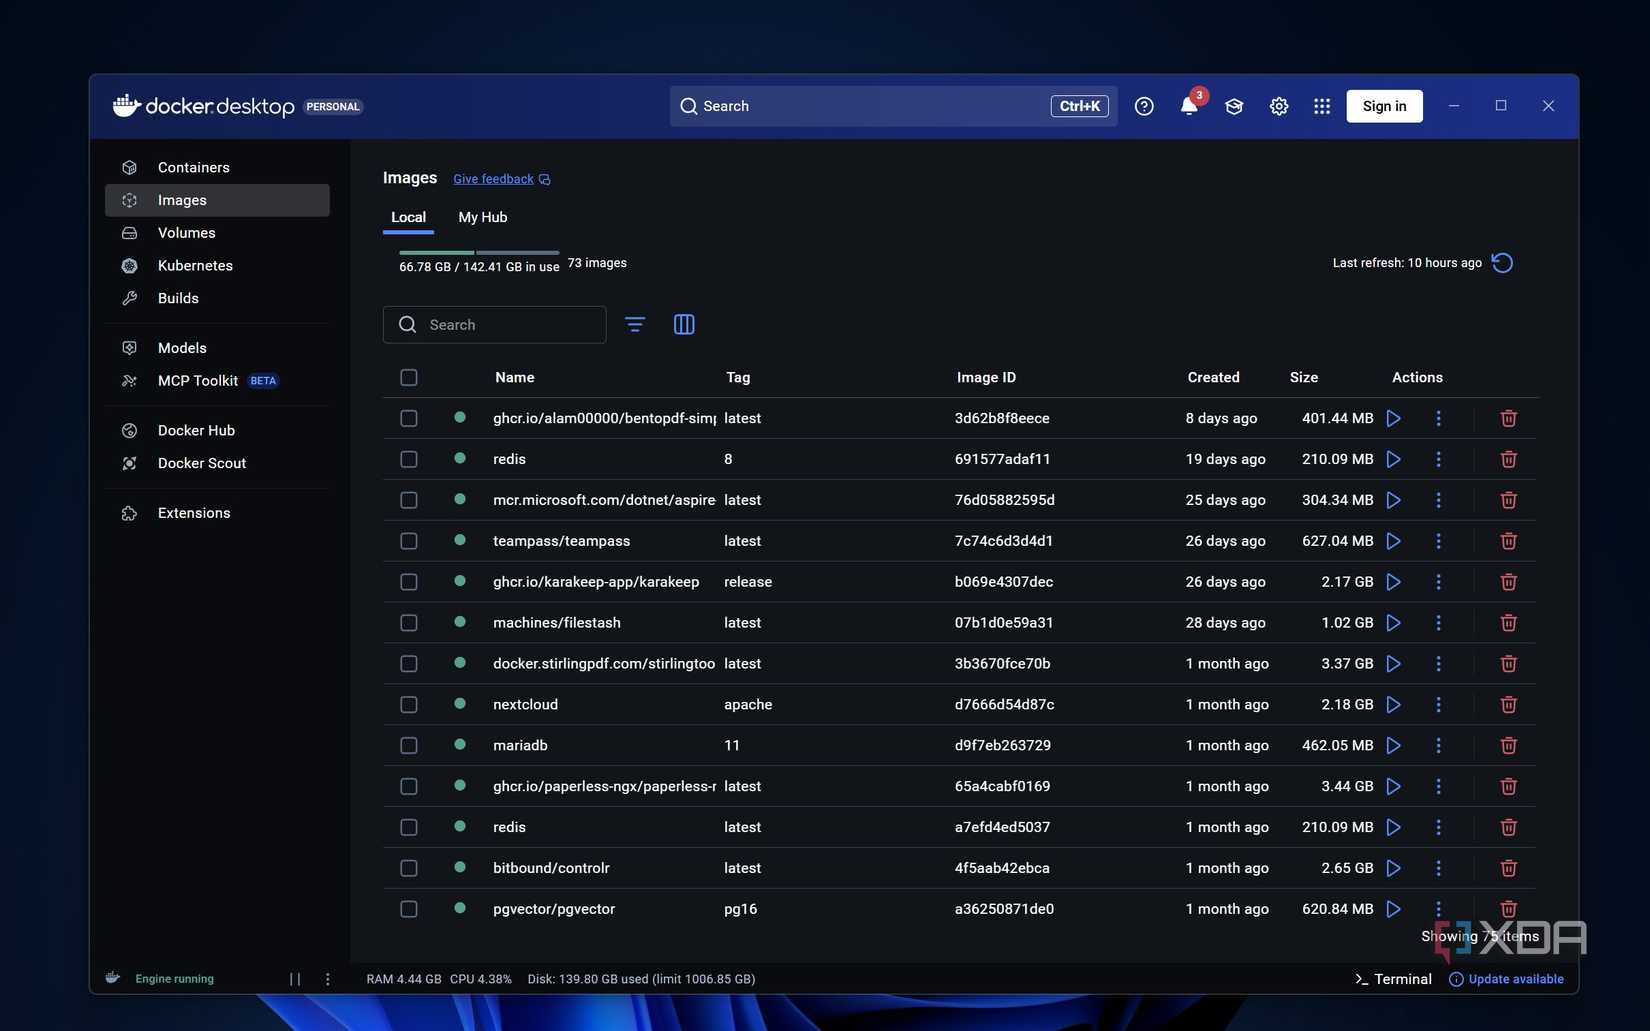Viewport: 1650px width, 1031px height.
Task: Run the teampass/teampass image
Action: coord(1394,541)
